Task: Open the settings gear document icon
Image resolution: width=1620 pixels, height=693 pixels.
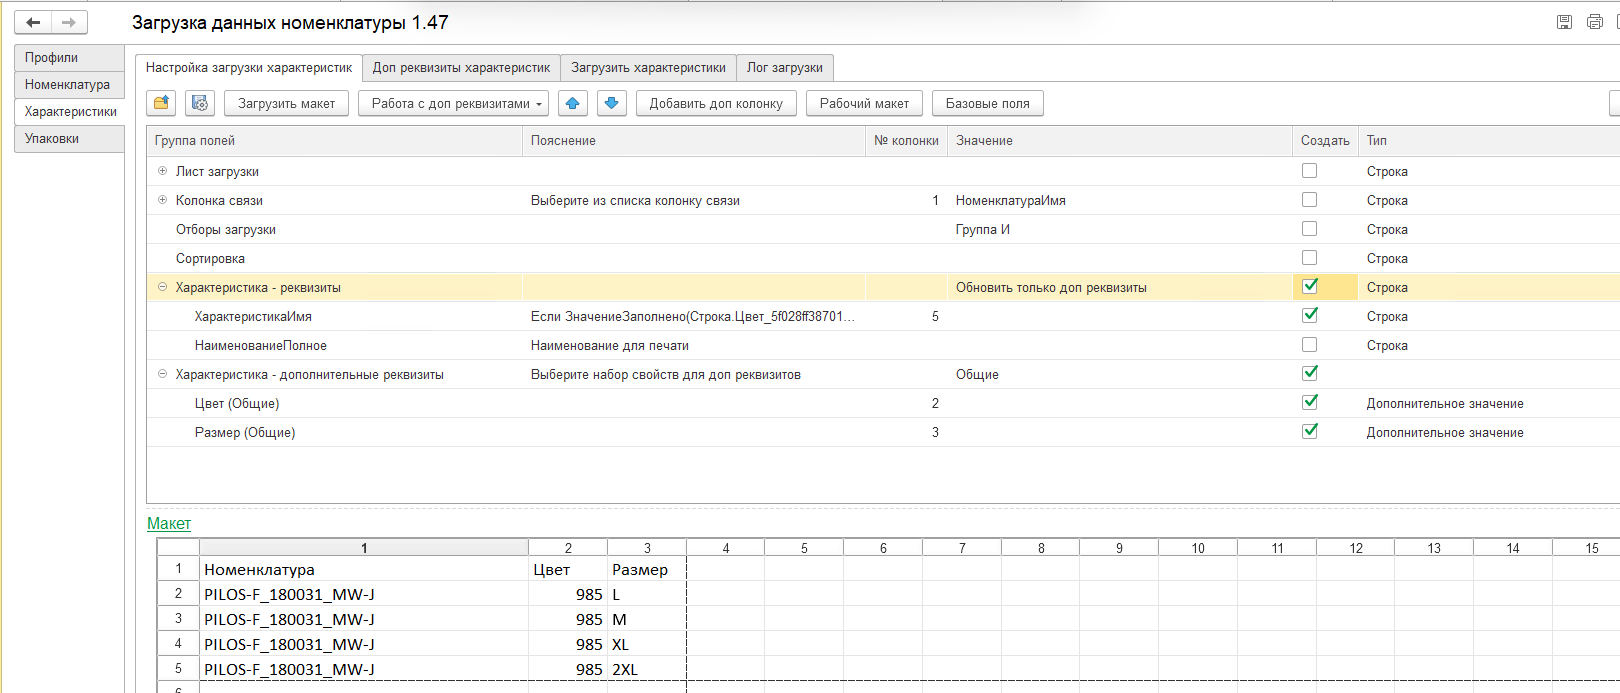Action: pos(199,103)
